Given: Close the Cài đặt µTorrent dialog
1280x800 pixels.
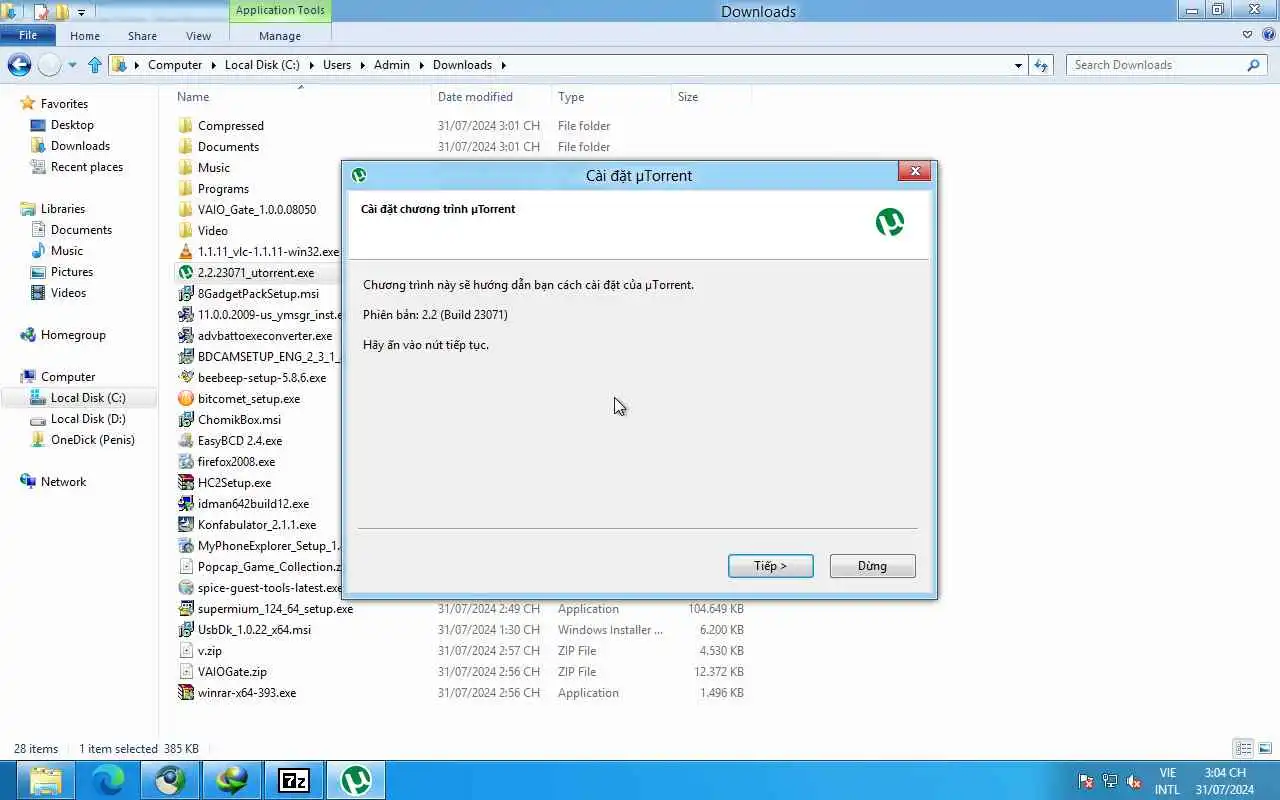Looking at the screenshot, I should [914, 172].
